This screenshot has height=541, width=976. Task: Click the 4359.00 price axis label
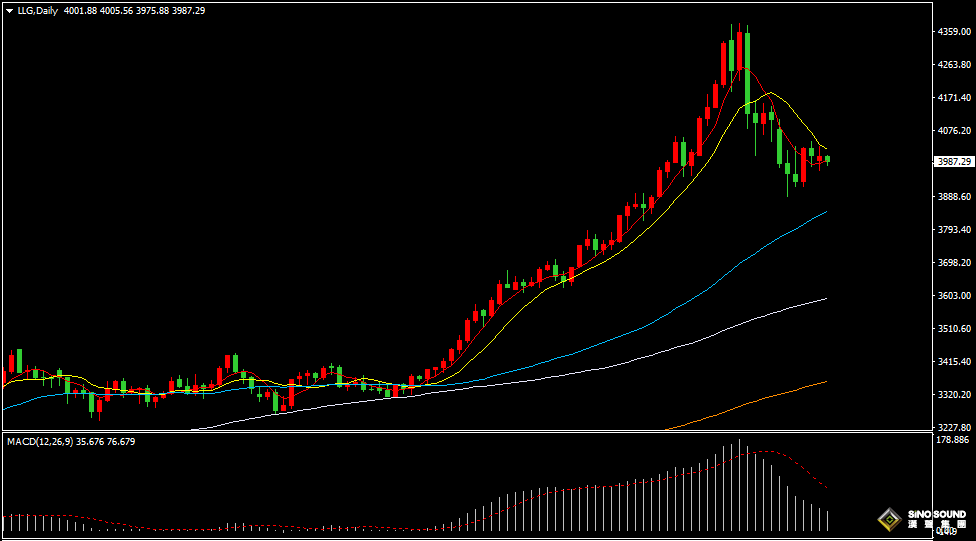point(954,31)
